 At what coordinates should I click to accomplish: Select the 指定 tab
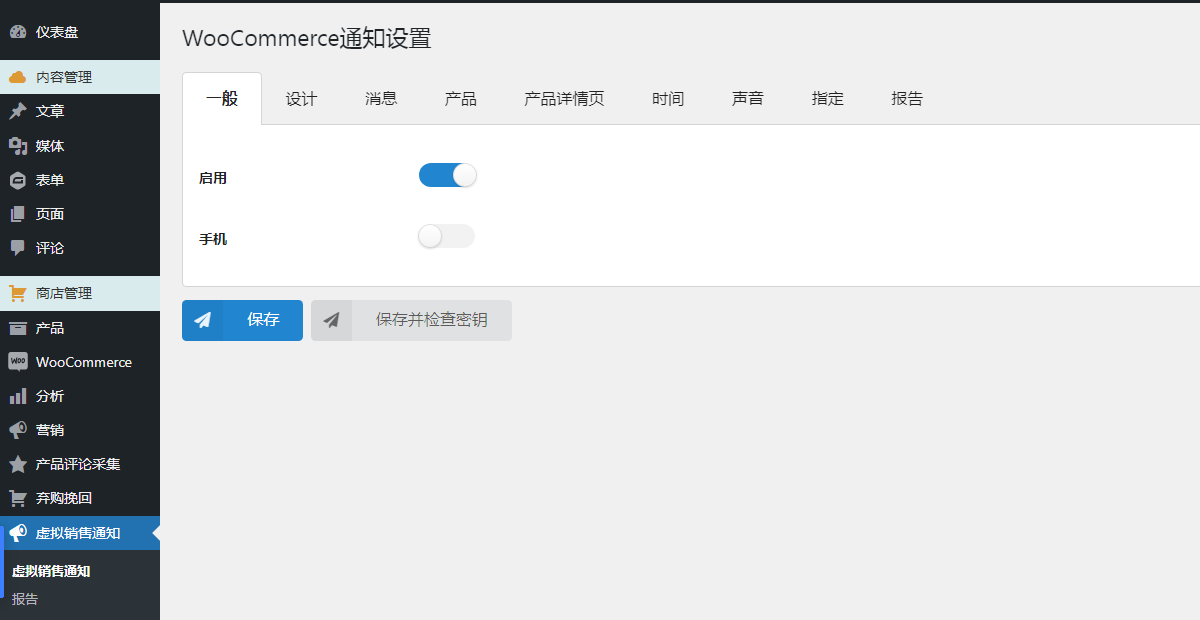click(x=828, y=98)
